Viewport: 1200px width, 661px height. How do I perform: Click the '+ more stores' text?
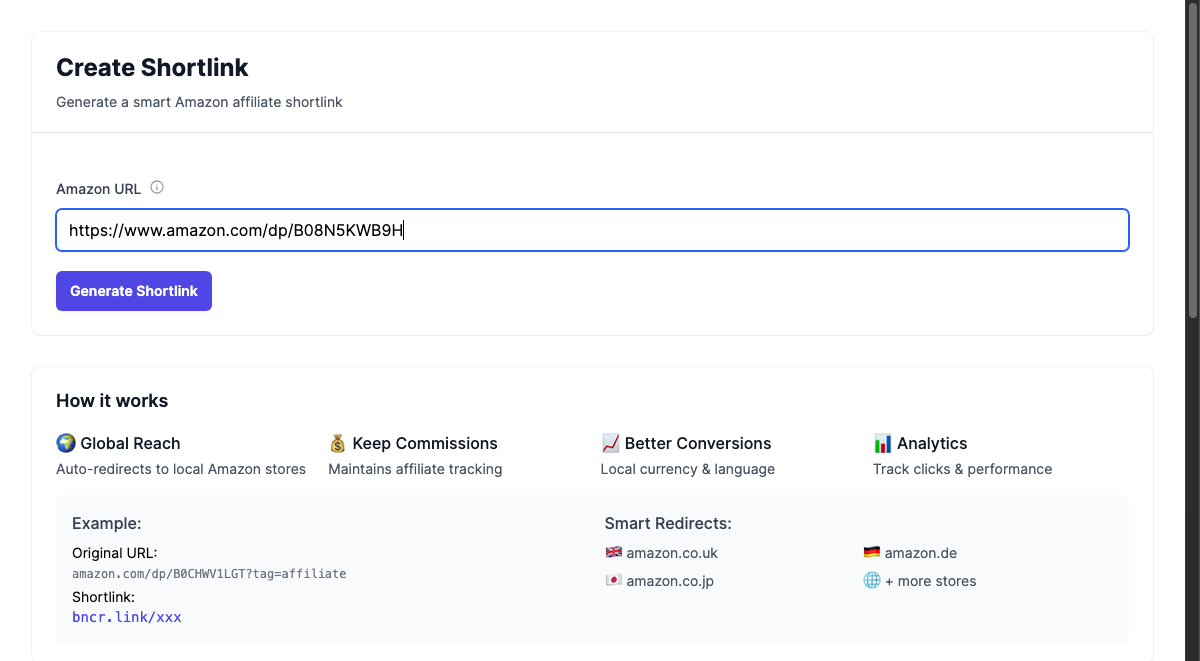pos(931,581)
